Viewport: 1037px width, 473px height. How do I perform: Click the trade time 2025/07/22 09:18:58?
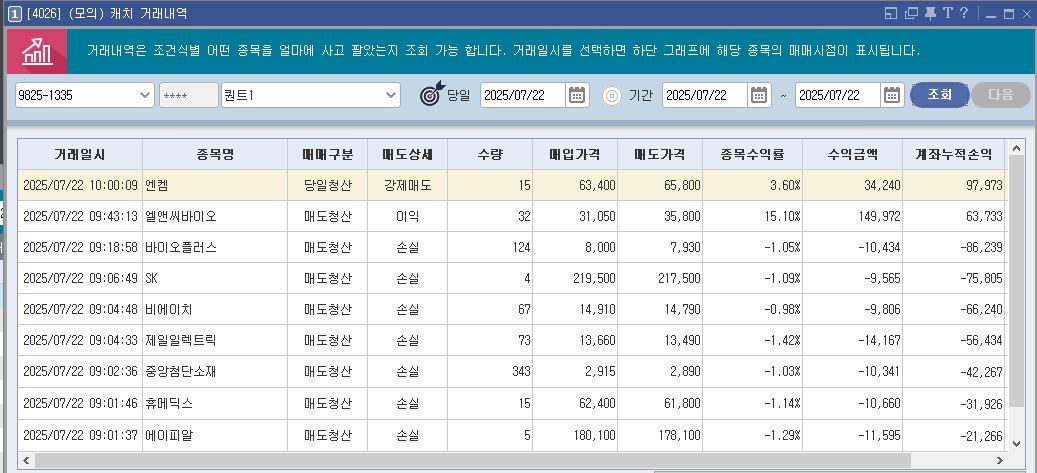coord(80,247)
